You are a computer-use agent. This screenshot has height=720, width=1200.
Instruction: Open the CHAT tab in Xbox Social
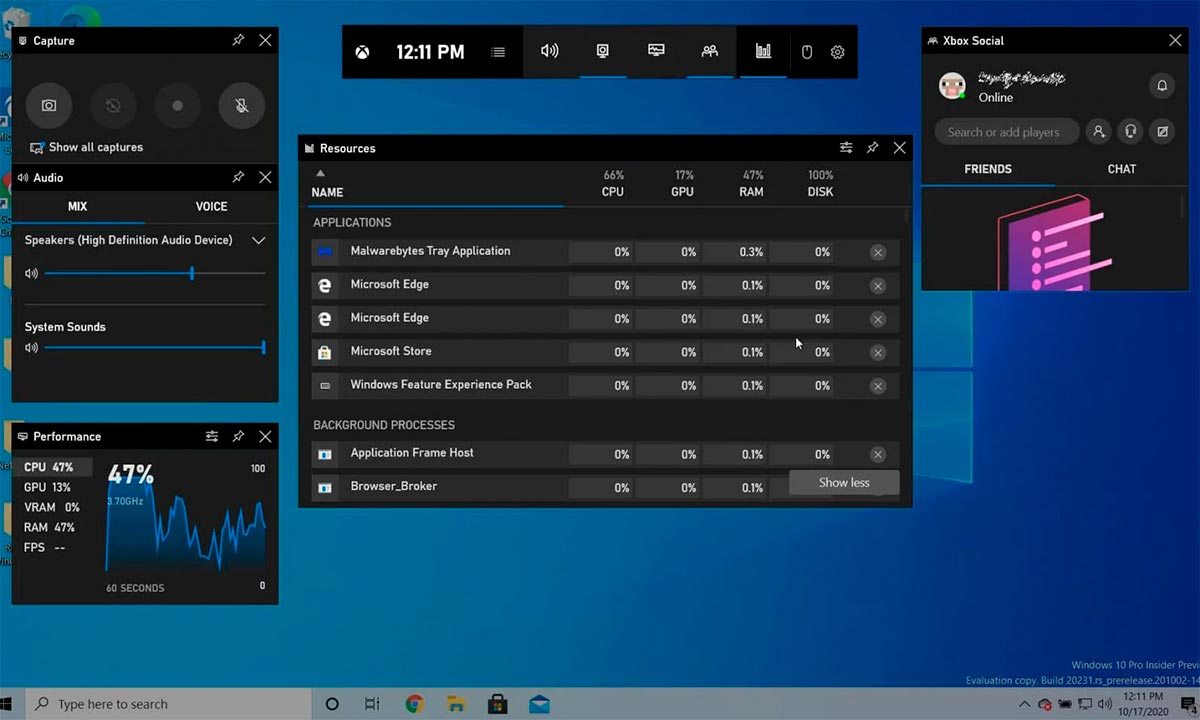(1121, 169)
